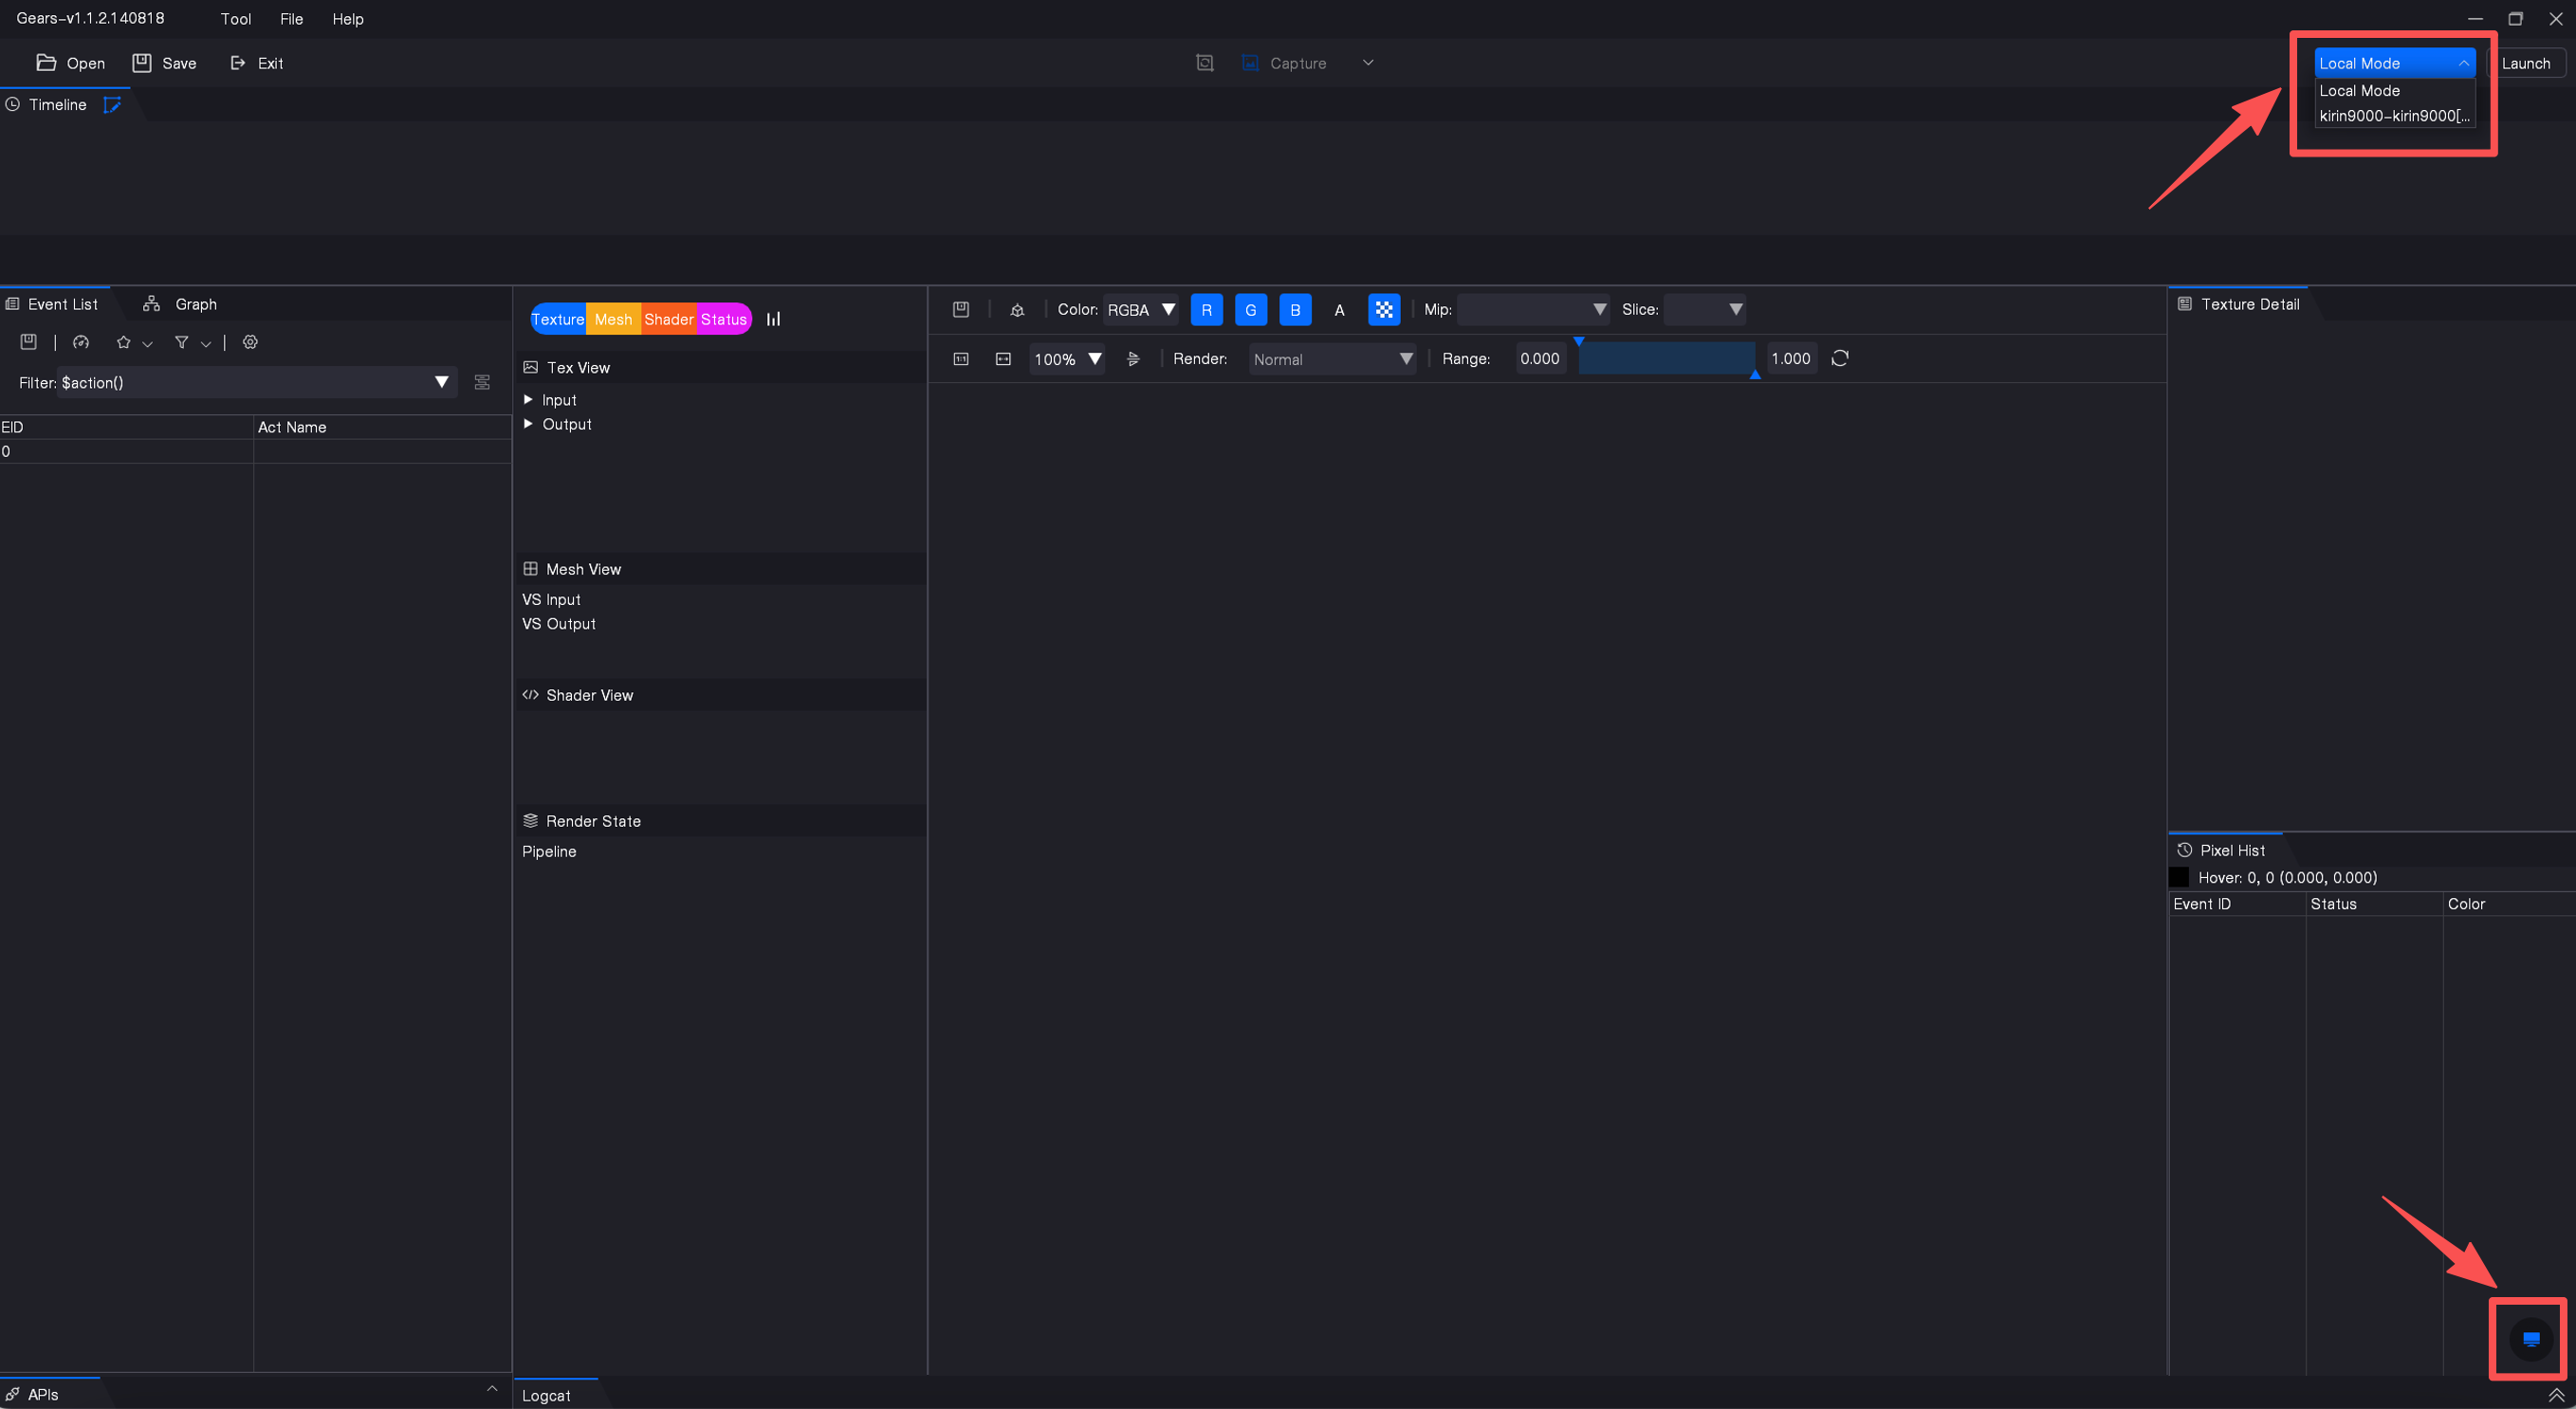The width and height of the screenshot is (2576, 1409).
Task: Select the Status pill toggle
Action: point(724,319)
